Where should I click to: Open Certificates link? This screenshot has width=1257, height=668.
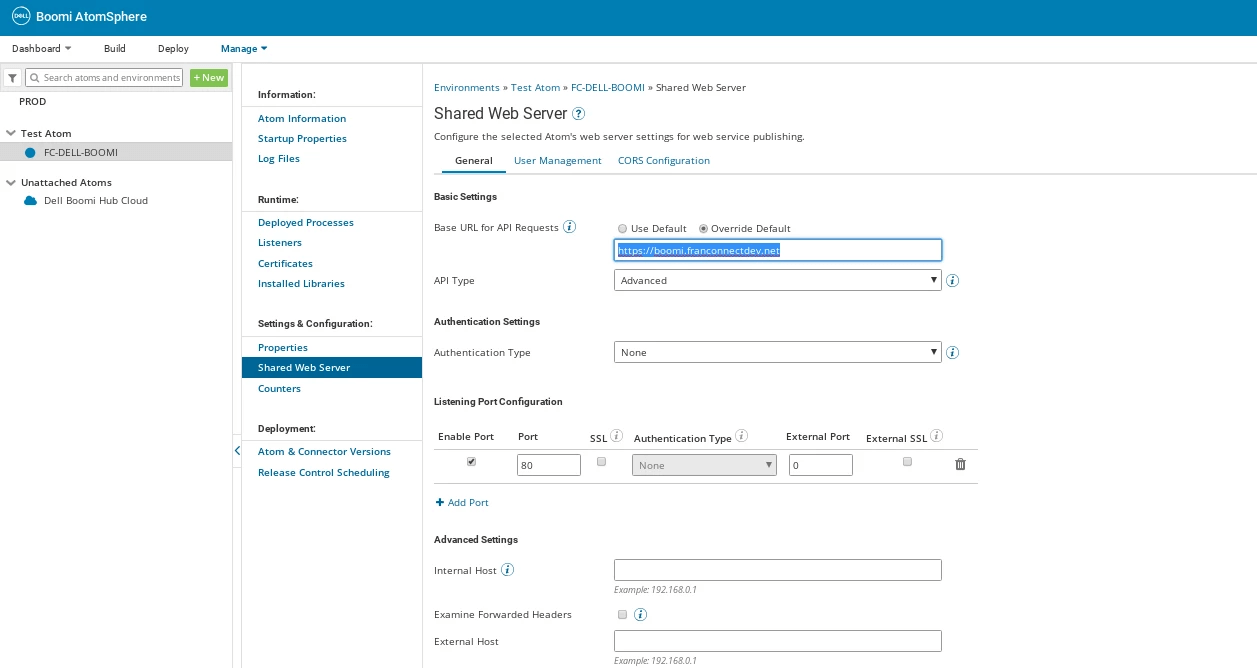pyautogui.click(x=285, y=263)
